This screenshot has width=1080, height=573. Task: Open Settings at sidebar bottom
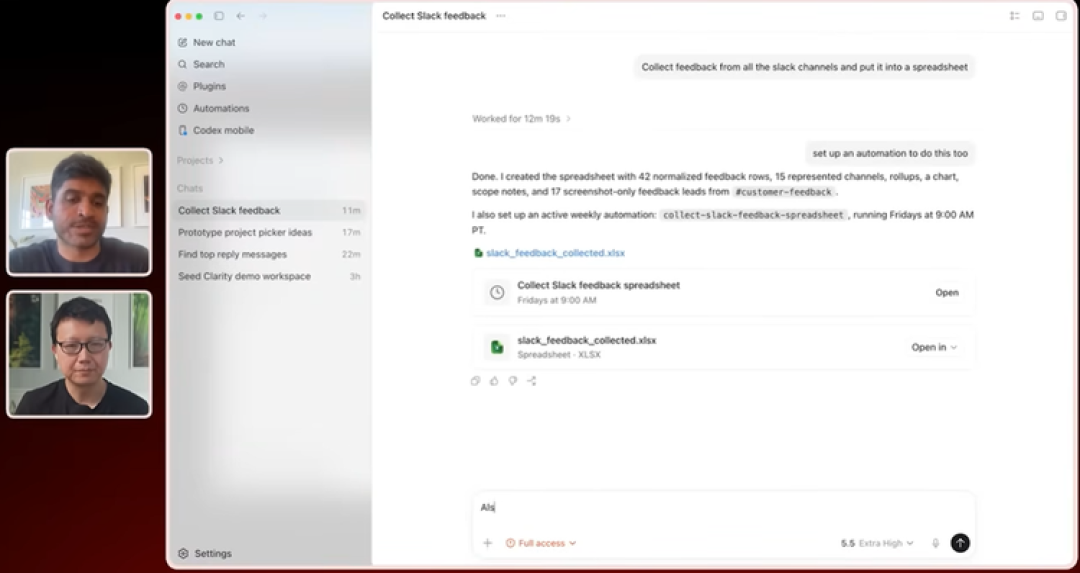pyautogui.click(x=205, y=554)
